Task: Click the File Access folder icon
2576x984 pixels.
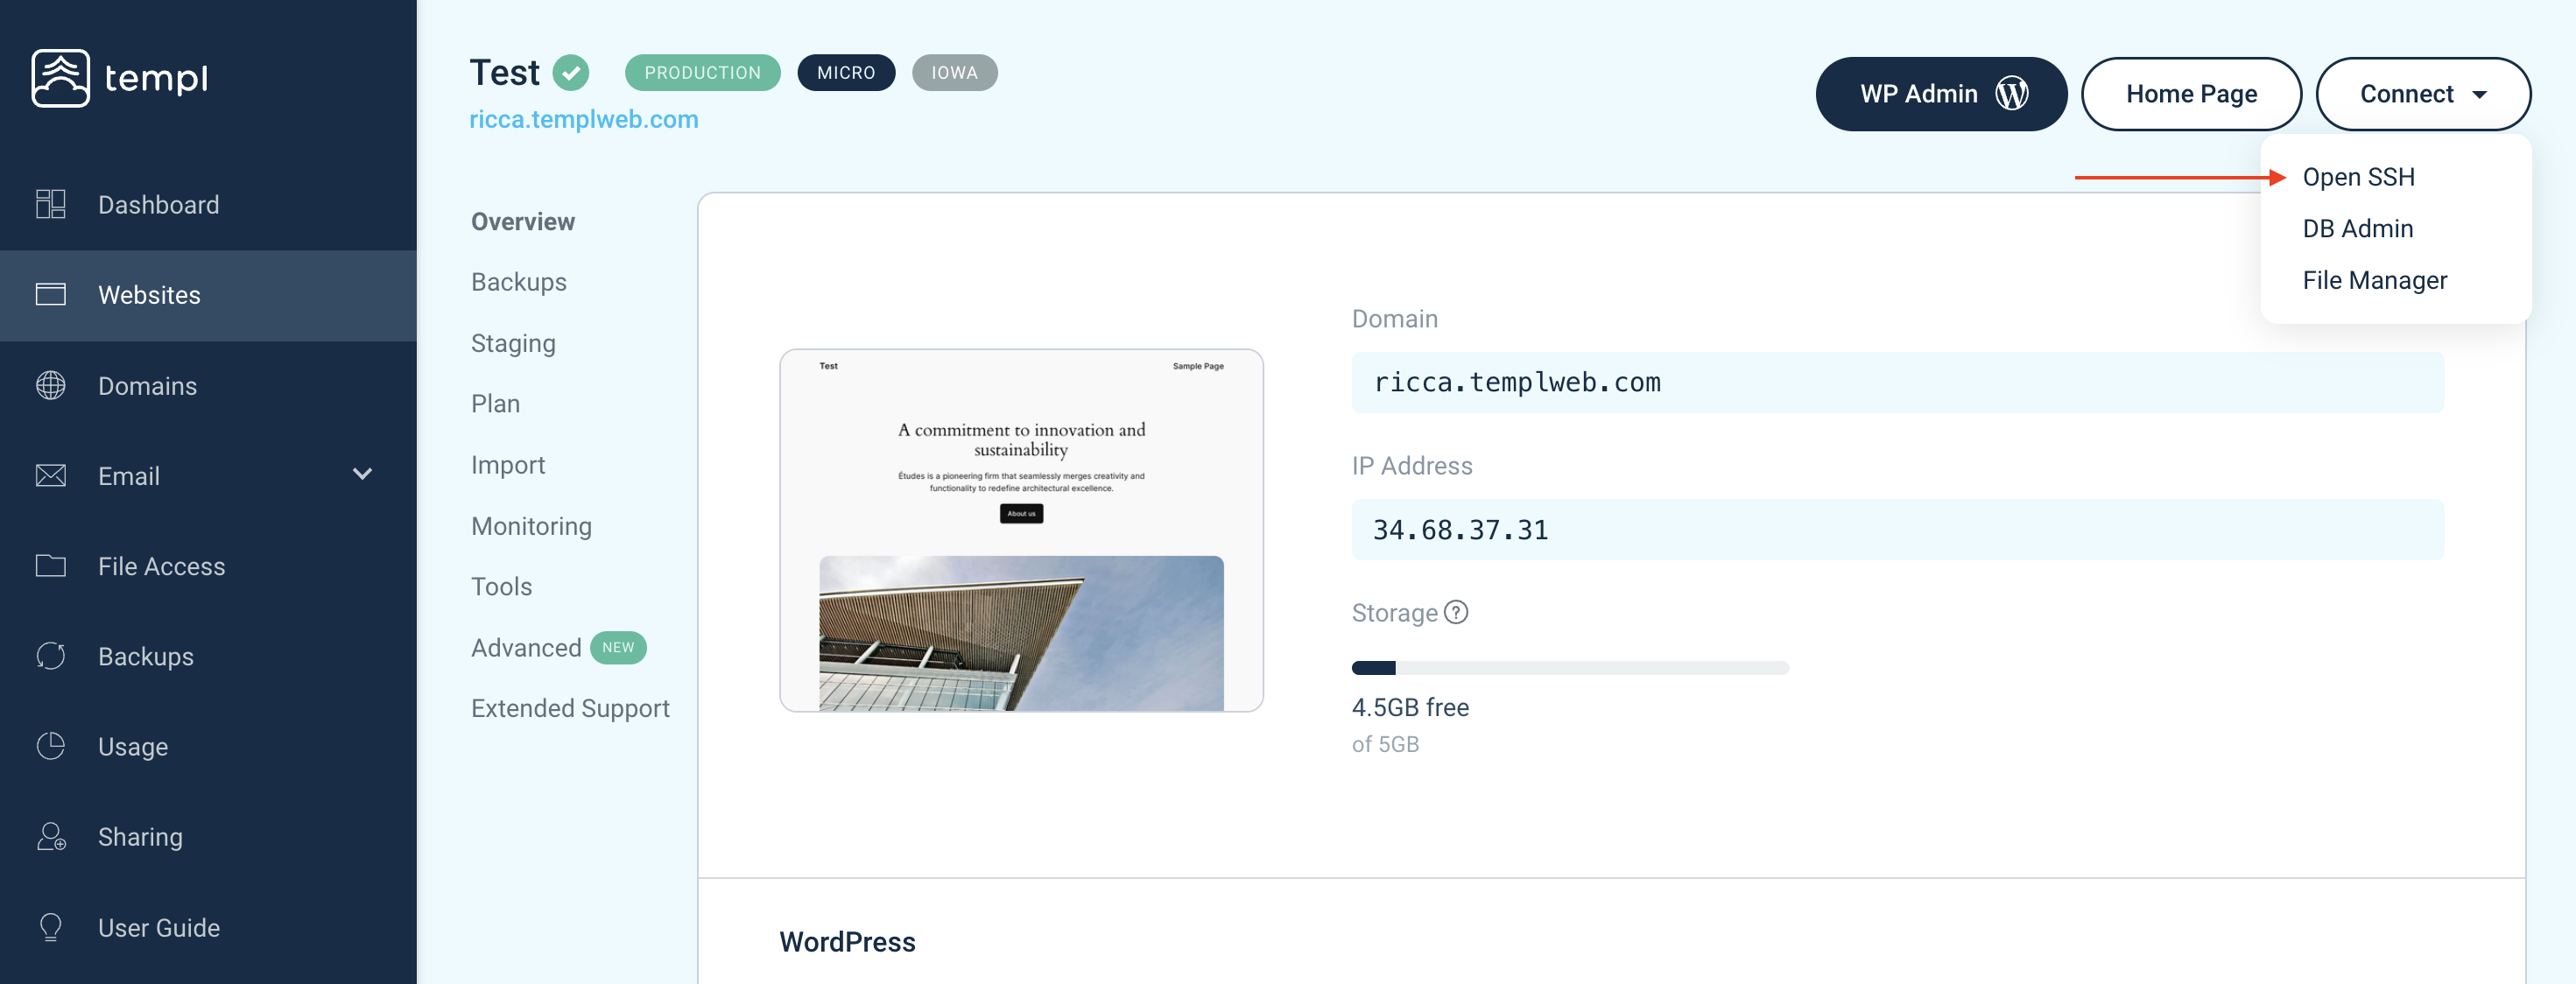Action: coord(51,566)
